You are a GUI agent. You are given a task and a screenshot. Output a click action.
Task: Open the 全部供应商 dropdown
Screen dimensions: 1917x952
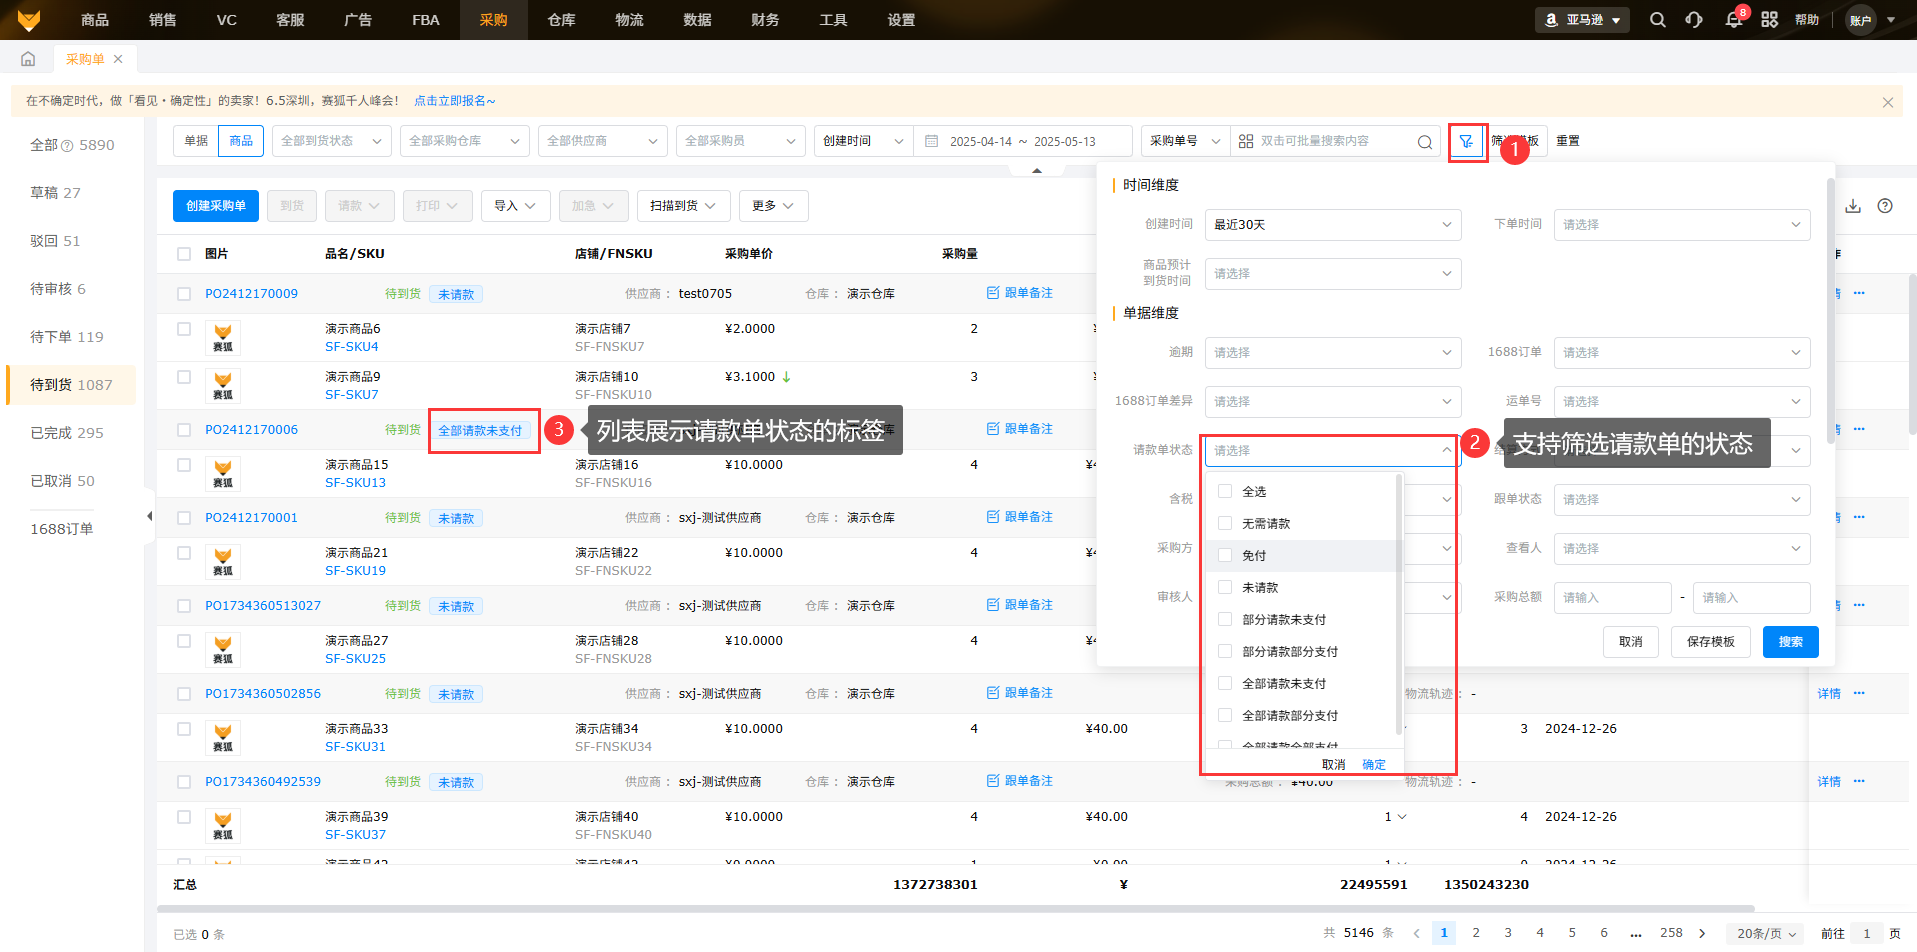(602, 141)
